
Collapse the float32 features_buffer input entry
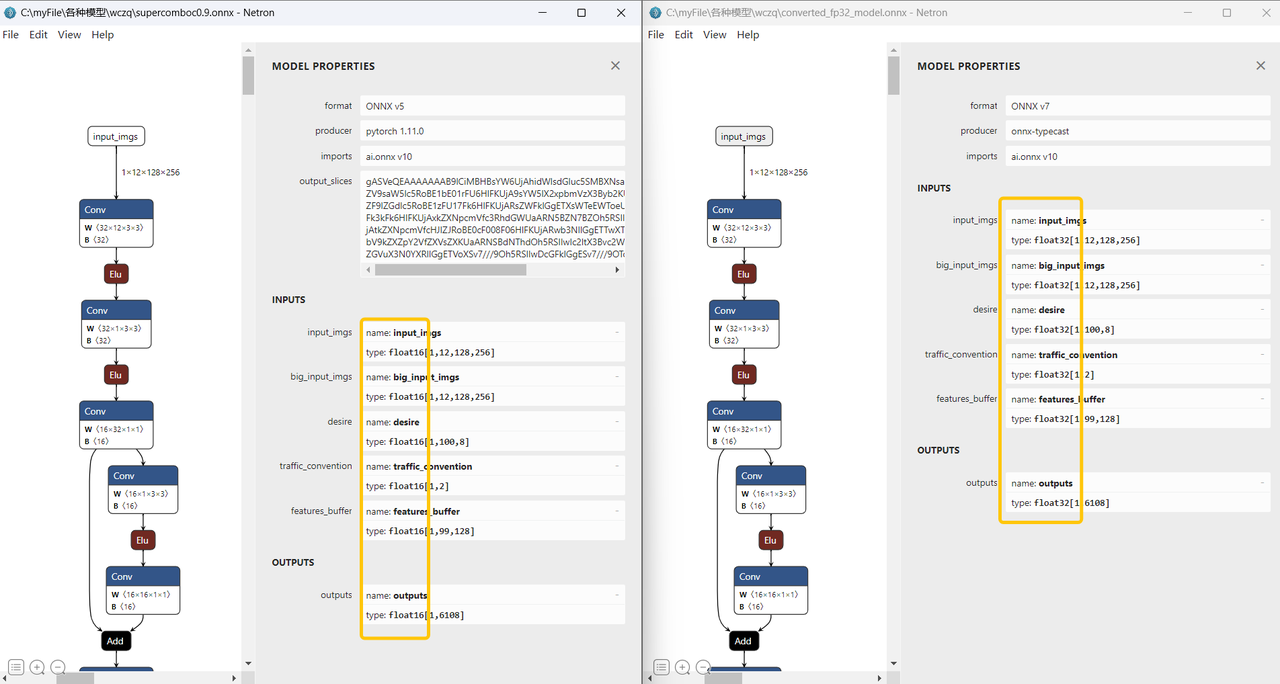click(x=1262, y=399)
